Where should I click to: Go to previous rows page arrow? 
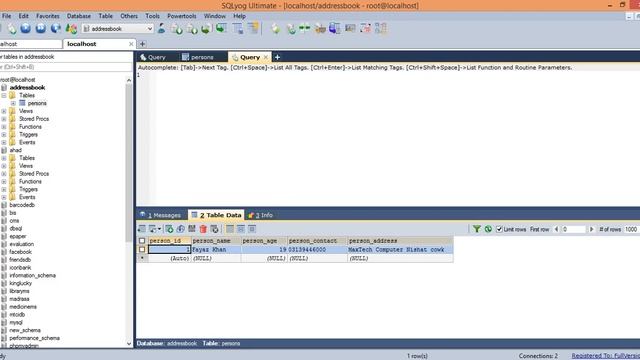coord(556,229)
